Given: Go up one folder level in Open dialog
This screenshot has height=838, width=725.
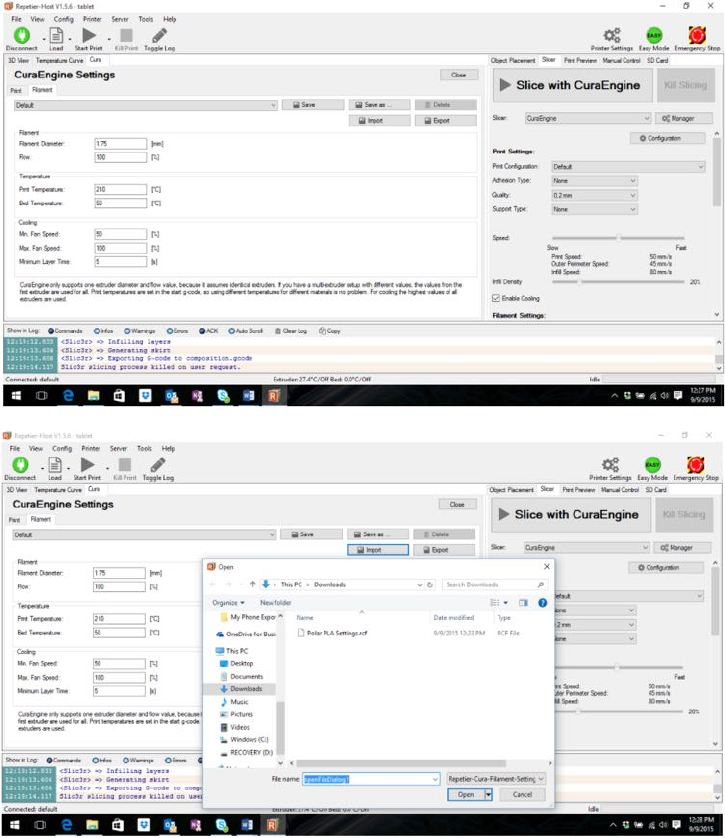Looking at the screenshot, I should click(252, 585).
